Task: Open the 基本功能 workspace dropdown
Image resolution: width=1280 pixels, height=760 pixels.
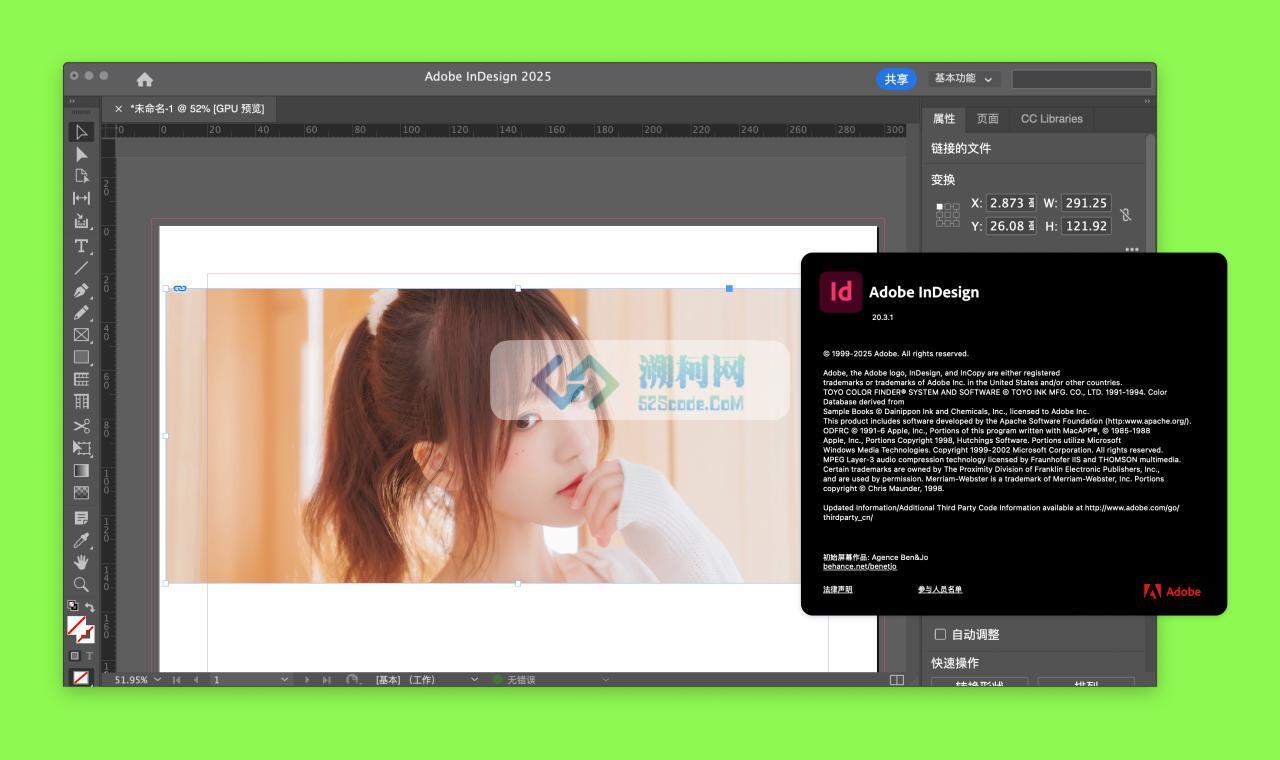Action: pos(964,79)
